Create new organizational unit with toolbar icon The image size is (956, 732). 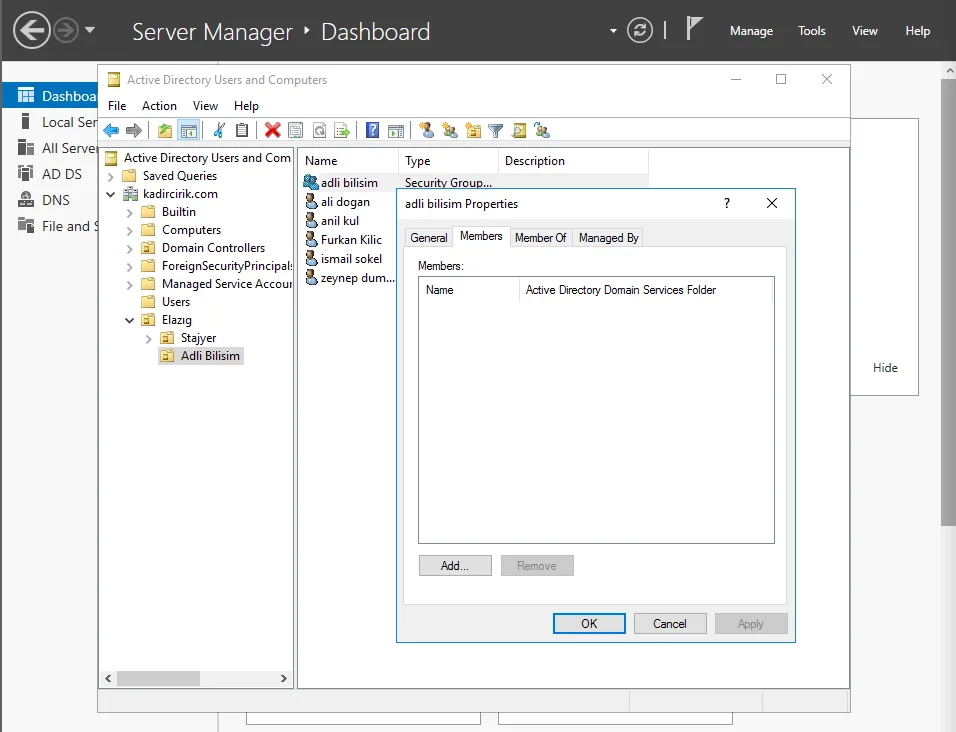click(x=473, y=130)
